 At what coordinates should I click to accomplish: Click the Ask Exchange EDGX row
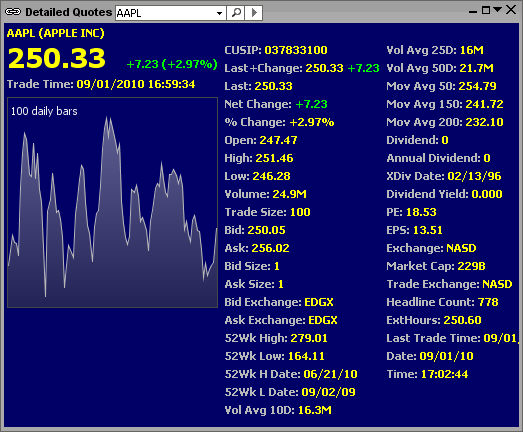pyautogui.click(x=281, y=320)
